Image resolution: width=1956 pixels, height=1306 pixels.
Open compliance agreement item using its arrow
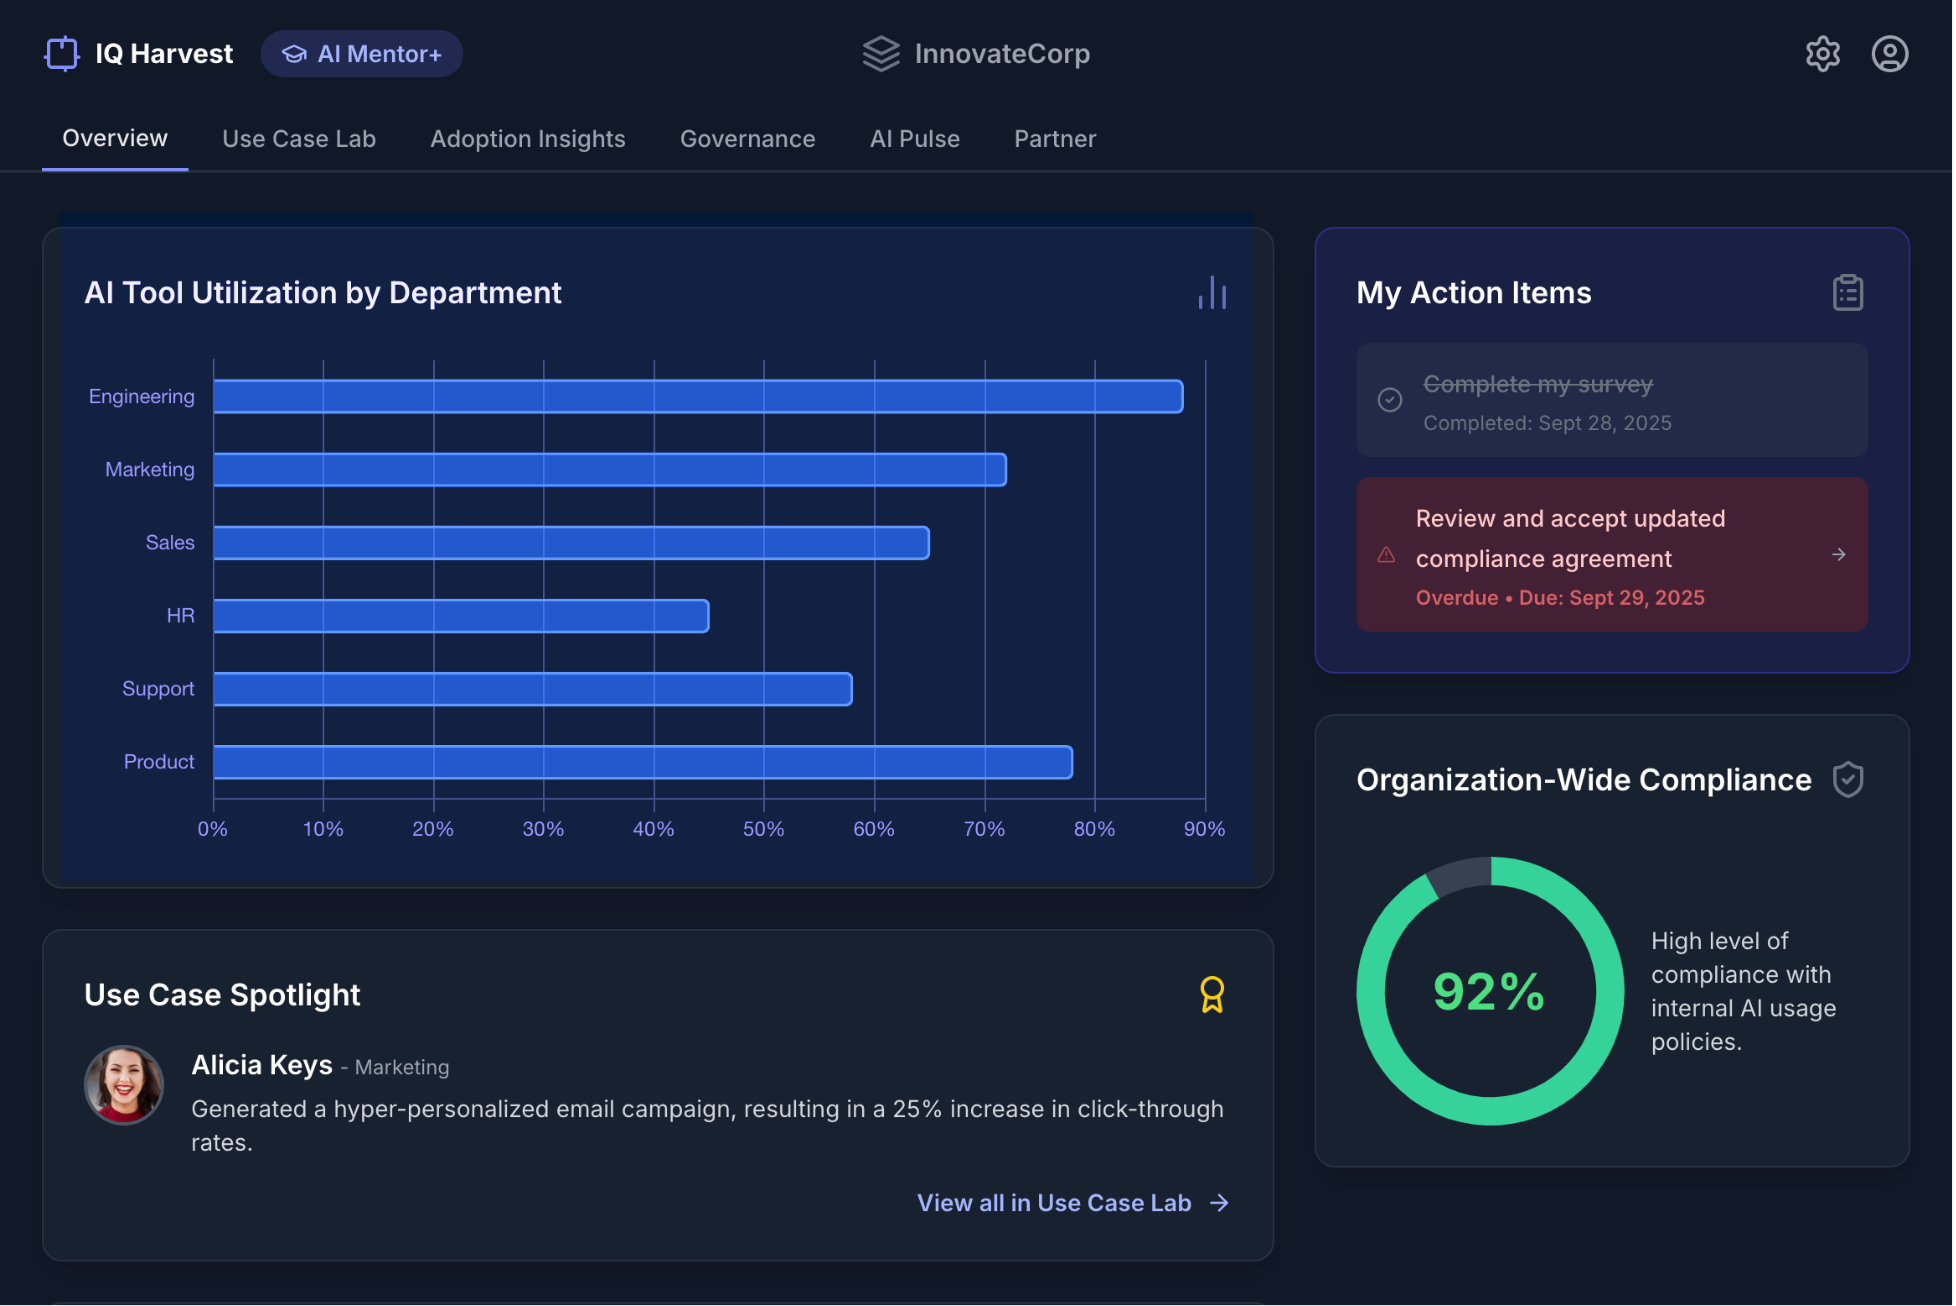[x=1838, y=555]
